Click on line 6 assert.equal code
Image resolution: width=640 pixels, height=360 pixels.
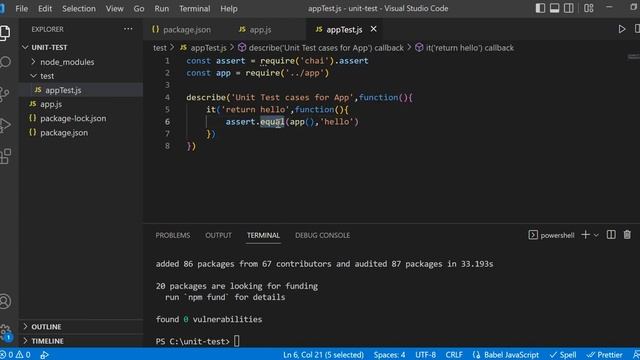[x=292, y=122]
